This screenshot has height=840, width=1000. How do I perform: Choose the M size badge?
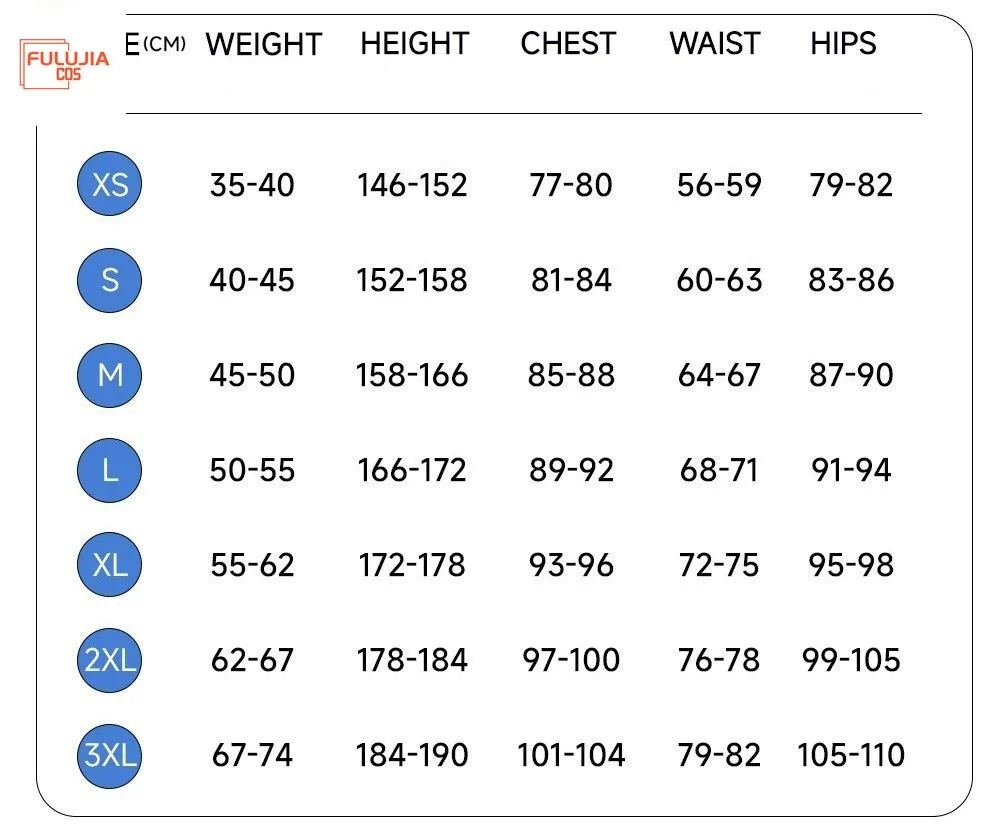(109, 375)
